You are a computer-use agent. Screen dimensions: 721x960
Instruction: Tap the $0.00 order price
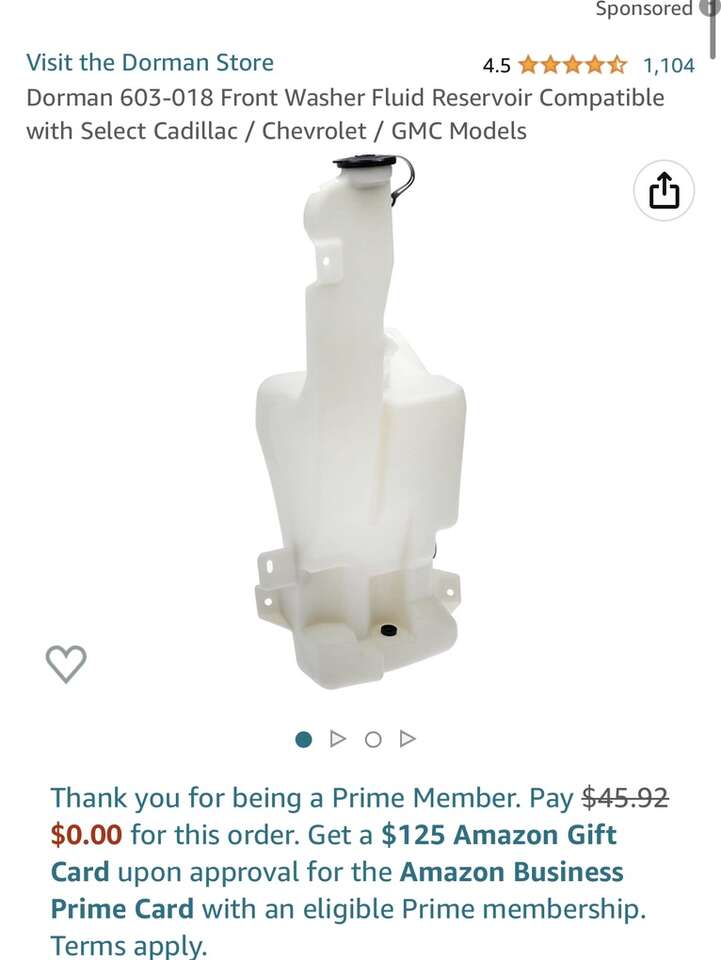86,834
